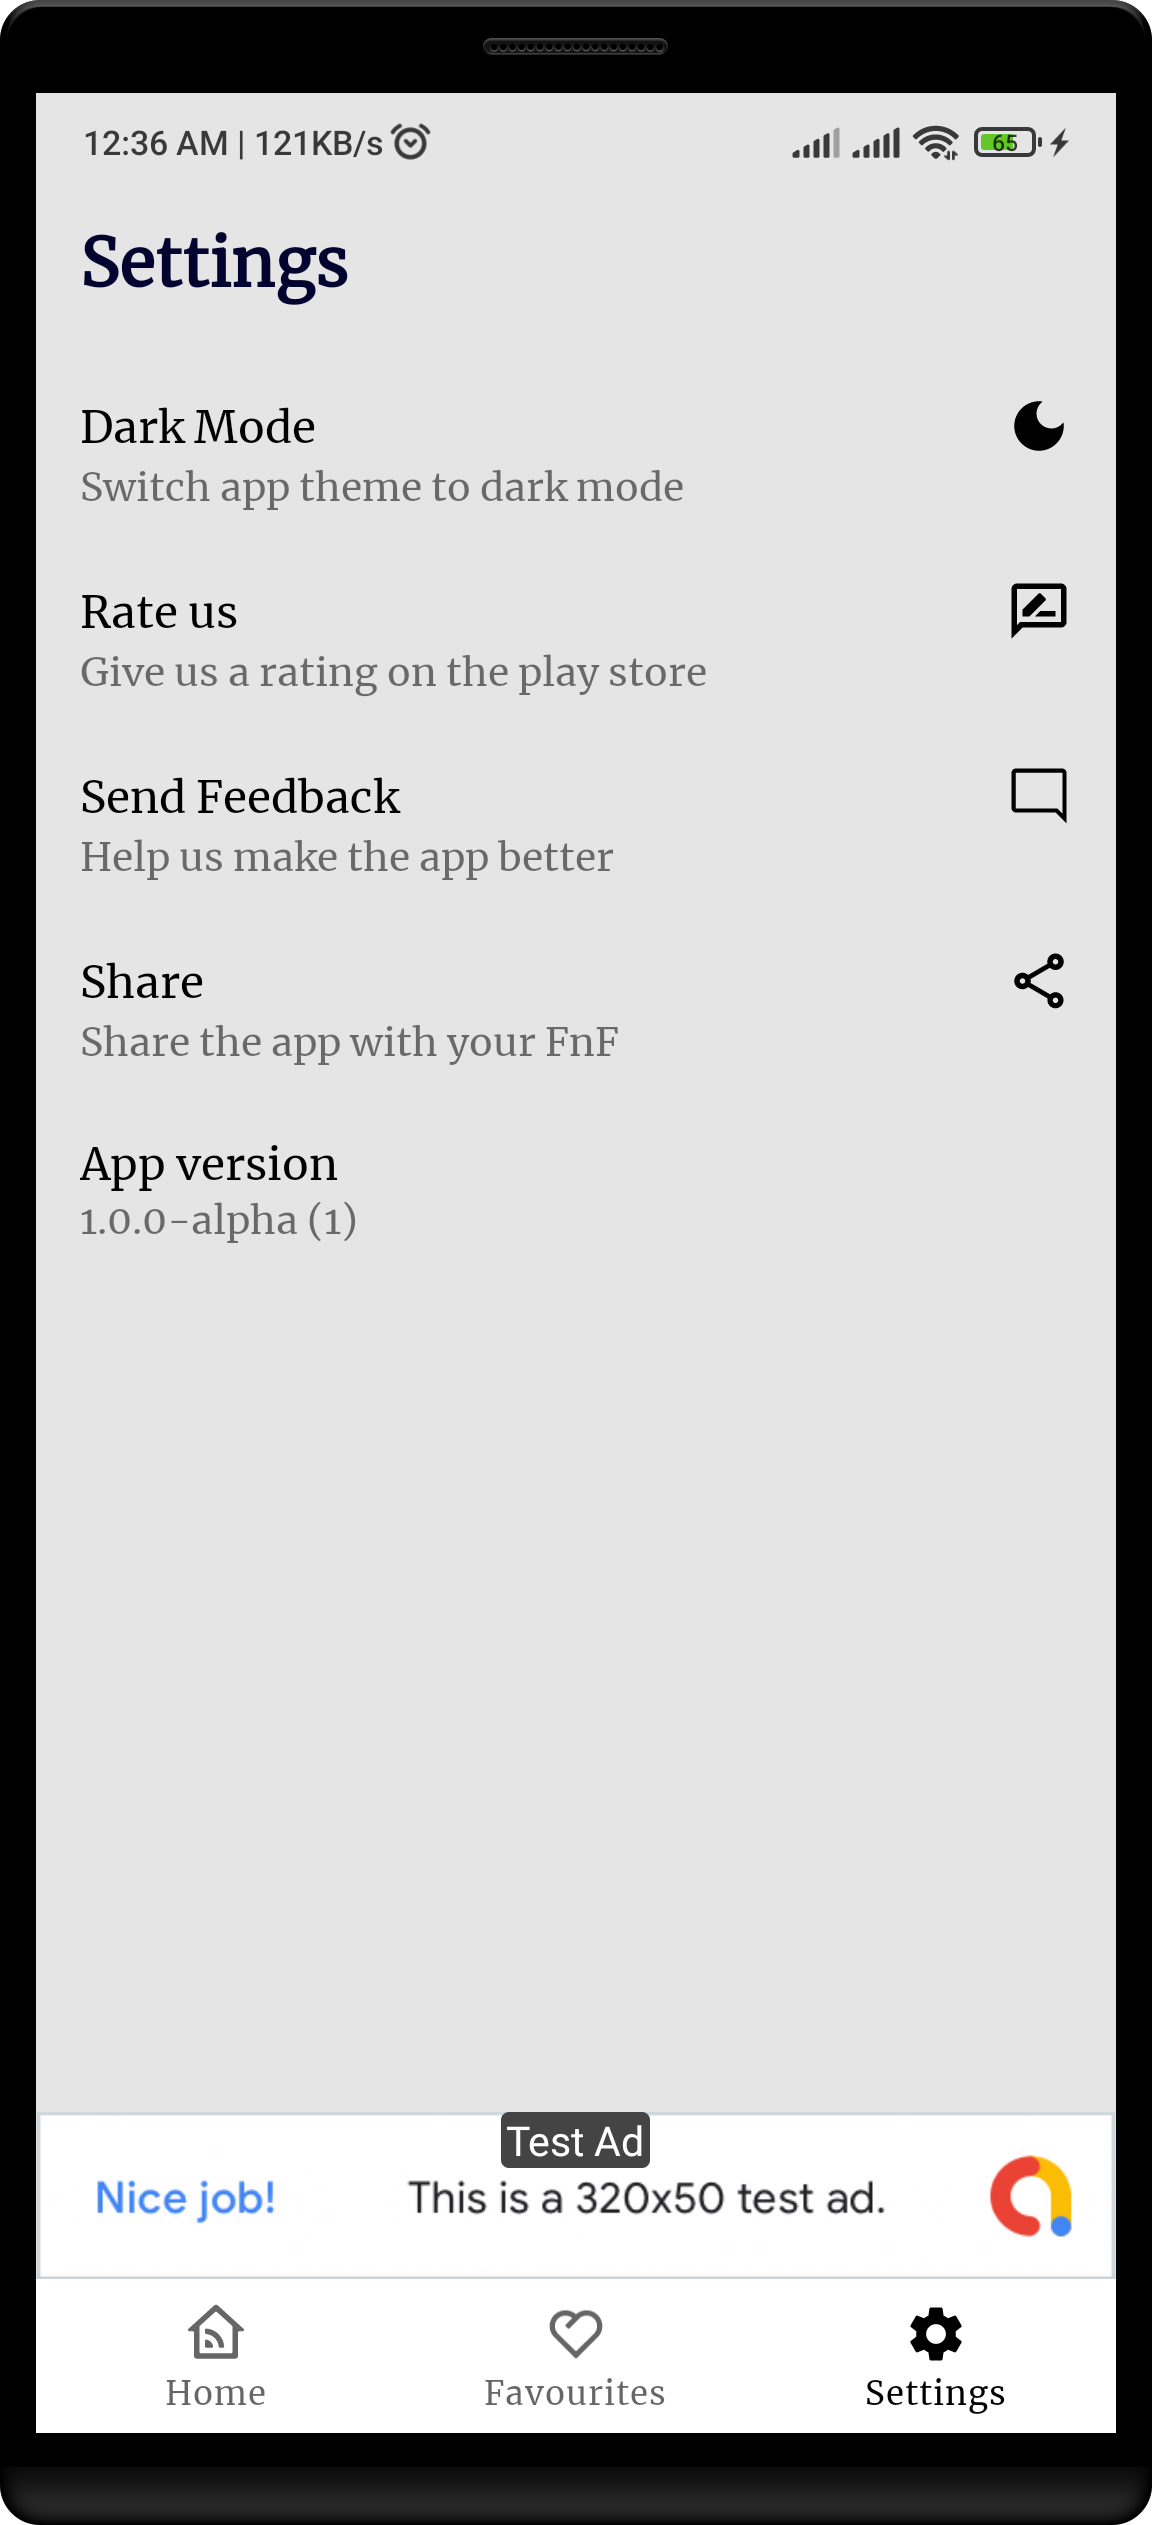Screen dimensions: 1152x2525
Task: Tap the Wi-Fi status icon
Action: click(936, 143)
